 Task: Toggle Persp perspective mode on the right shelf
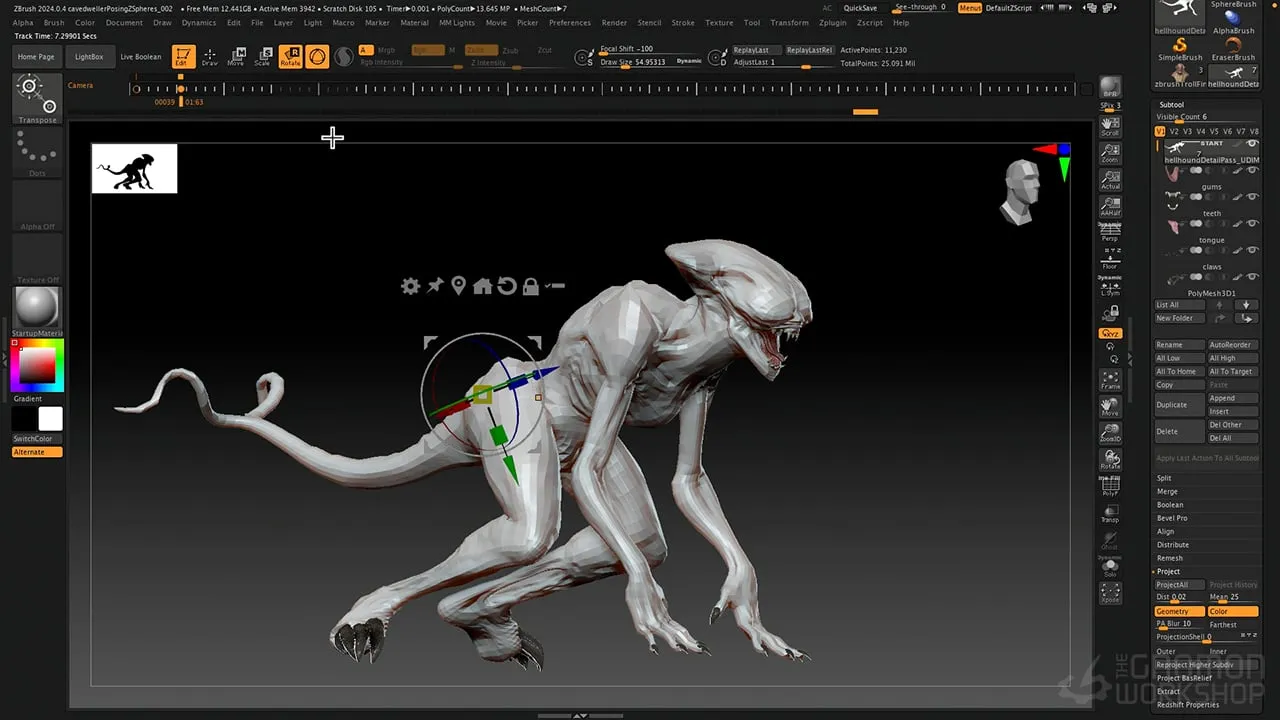coord(1110,232)
